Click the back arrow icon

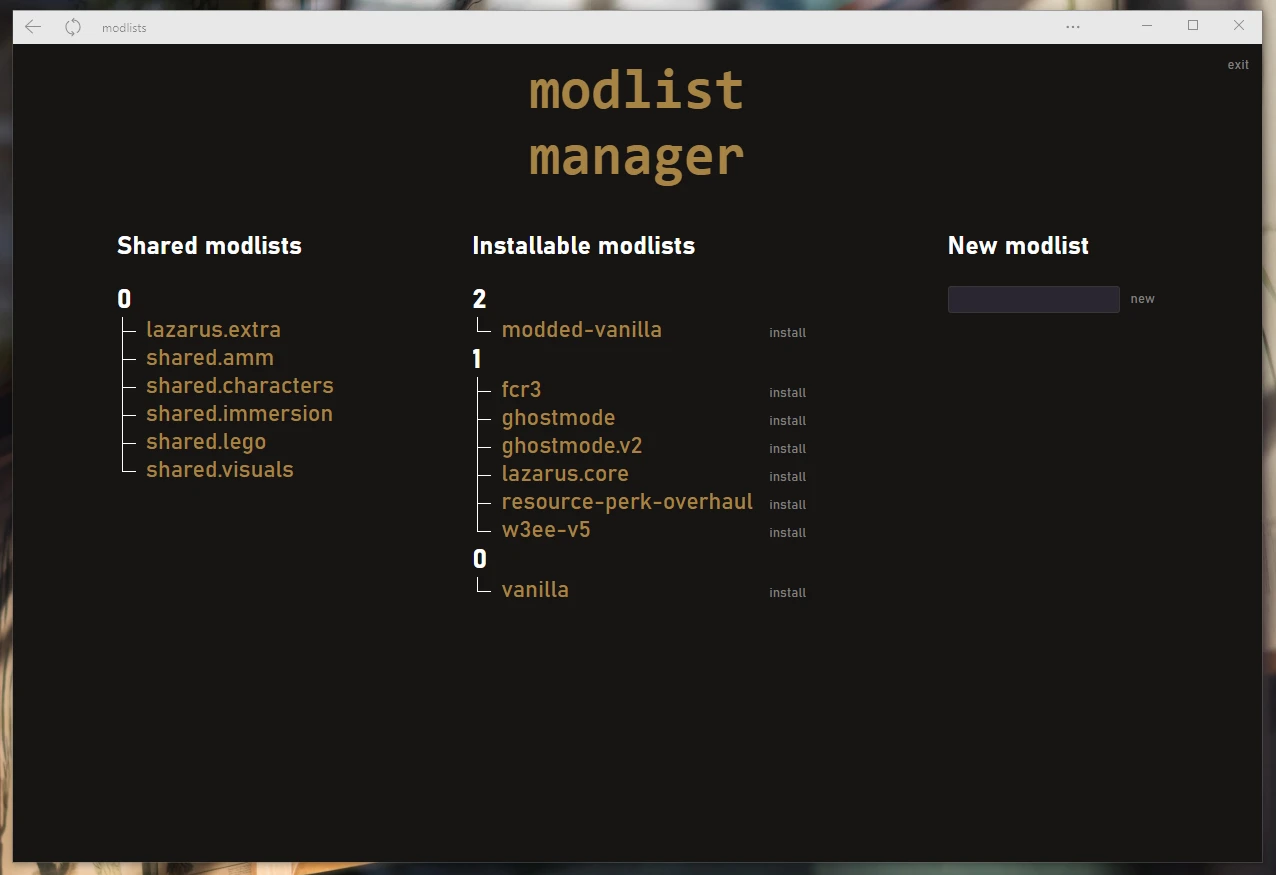[33, 27]
